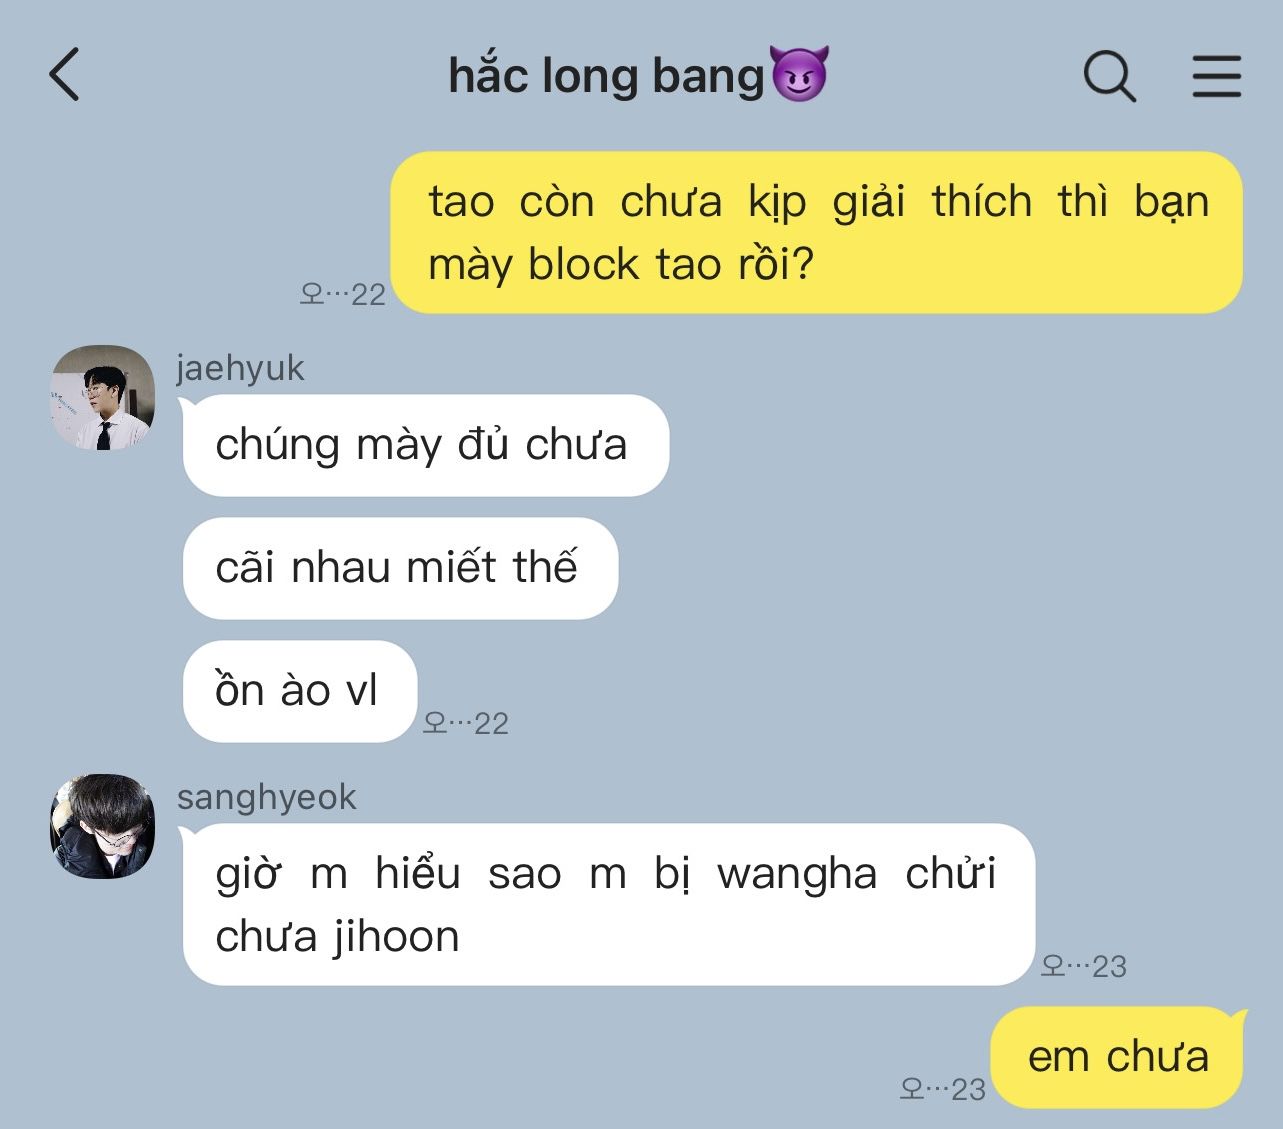Image resolution: width=1283 pixels, height=1129 pixels.
Task: Tap the purple devil emoji in the title
Action: coord(800,74)
